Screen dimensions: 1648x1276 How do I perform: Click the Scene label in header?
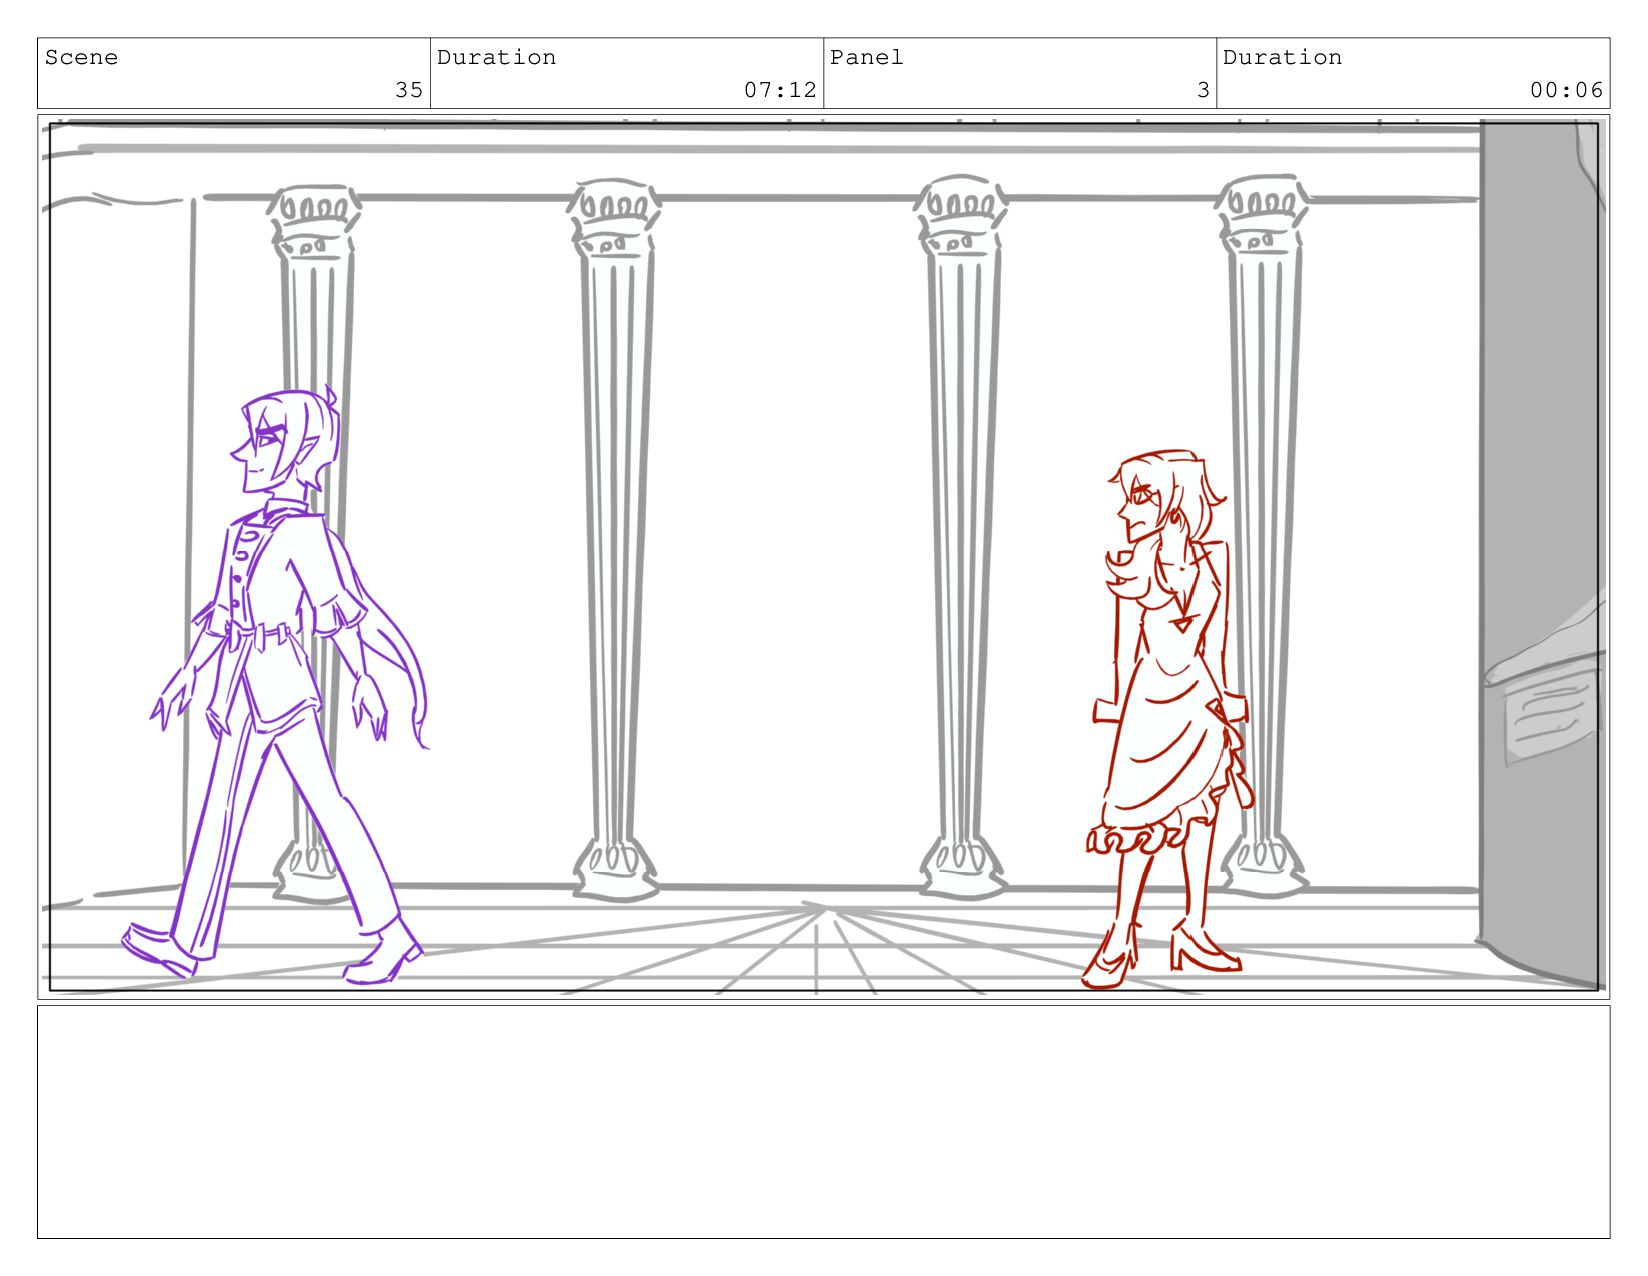(x=81, y=58)
